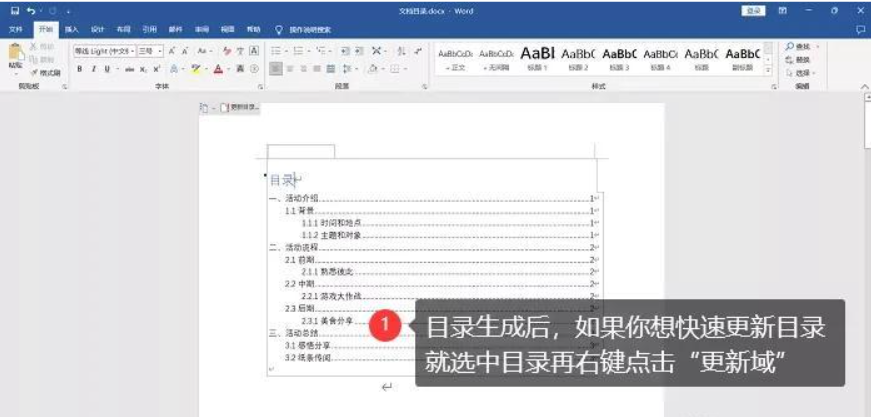Screen dimensions: 871x417
Task: Click the Sort icon in paragraph group
Action: pos(402,51)
